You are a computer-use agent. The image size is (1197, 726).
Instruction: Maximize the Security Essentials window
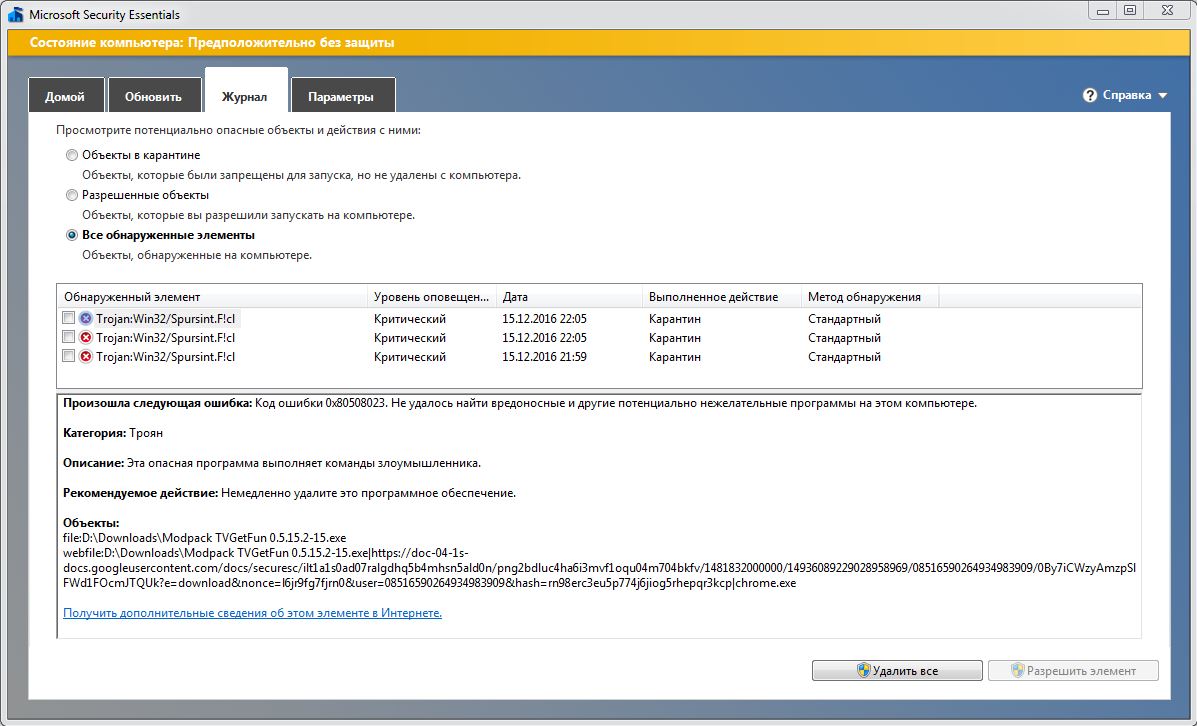pyautogui.click(x=1131, y=11)
